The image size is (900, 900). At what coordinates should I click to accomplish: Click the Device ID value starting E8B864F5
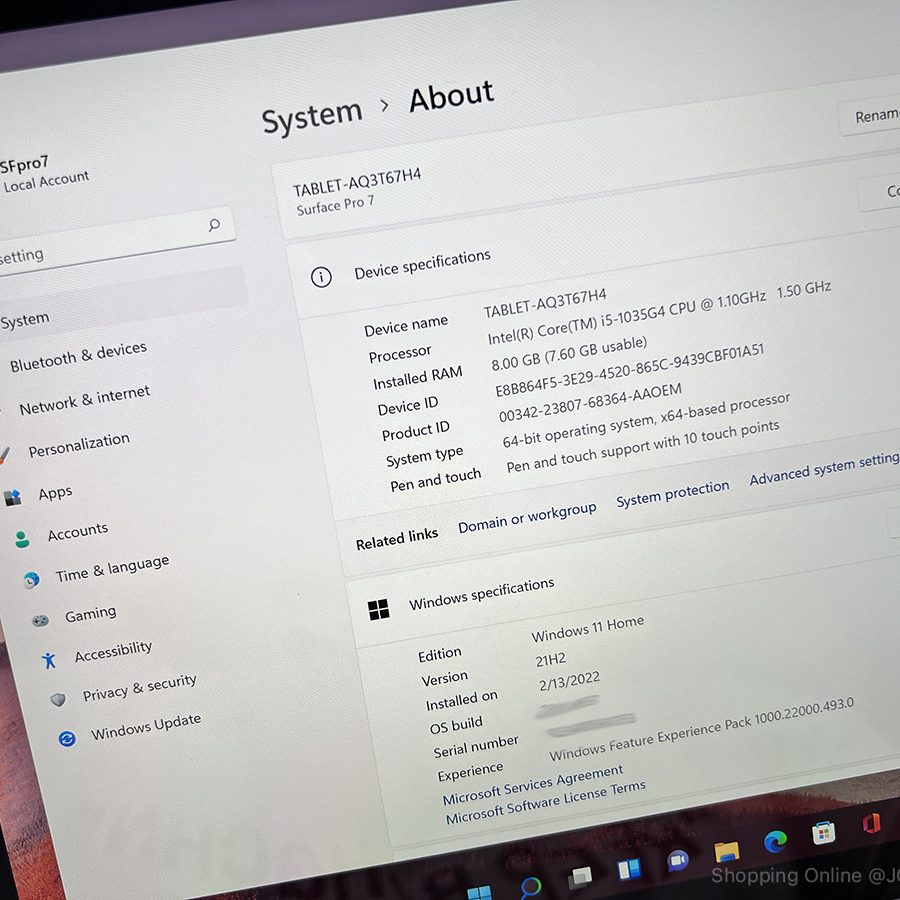tap(629, 370)
